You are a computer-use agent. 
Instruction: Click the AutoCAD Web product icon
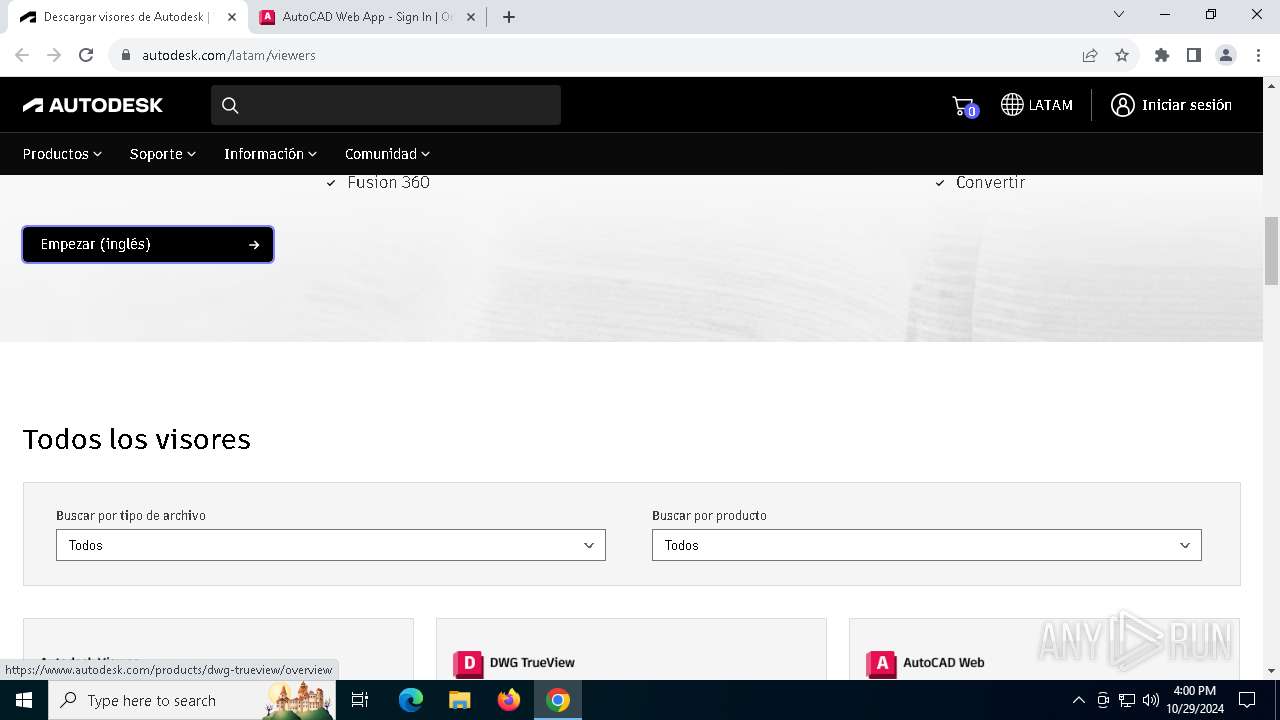[x=881, y=664]
